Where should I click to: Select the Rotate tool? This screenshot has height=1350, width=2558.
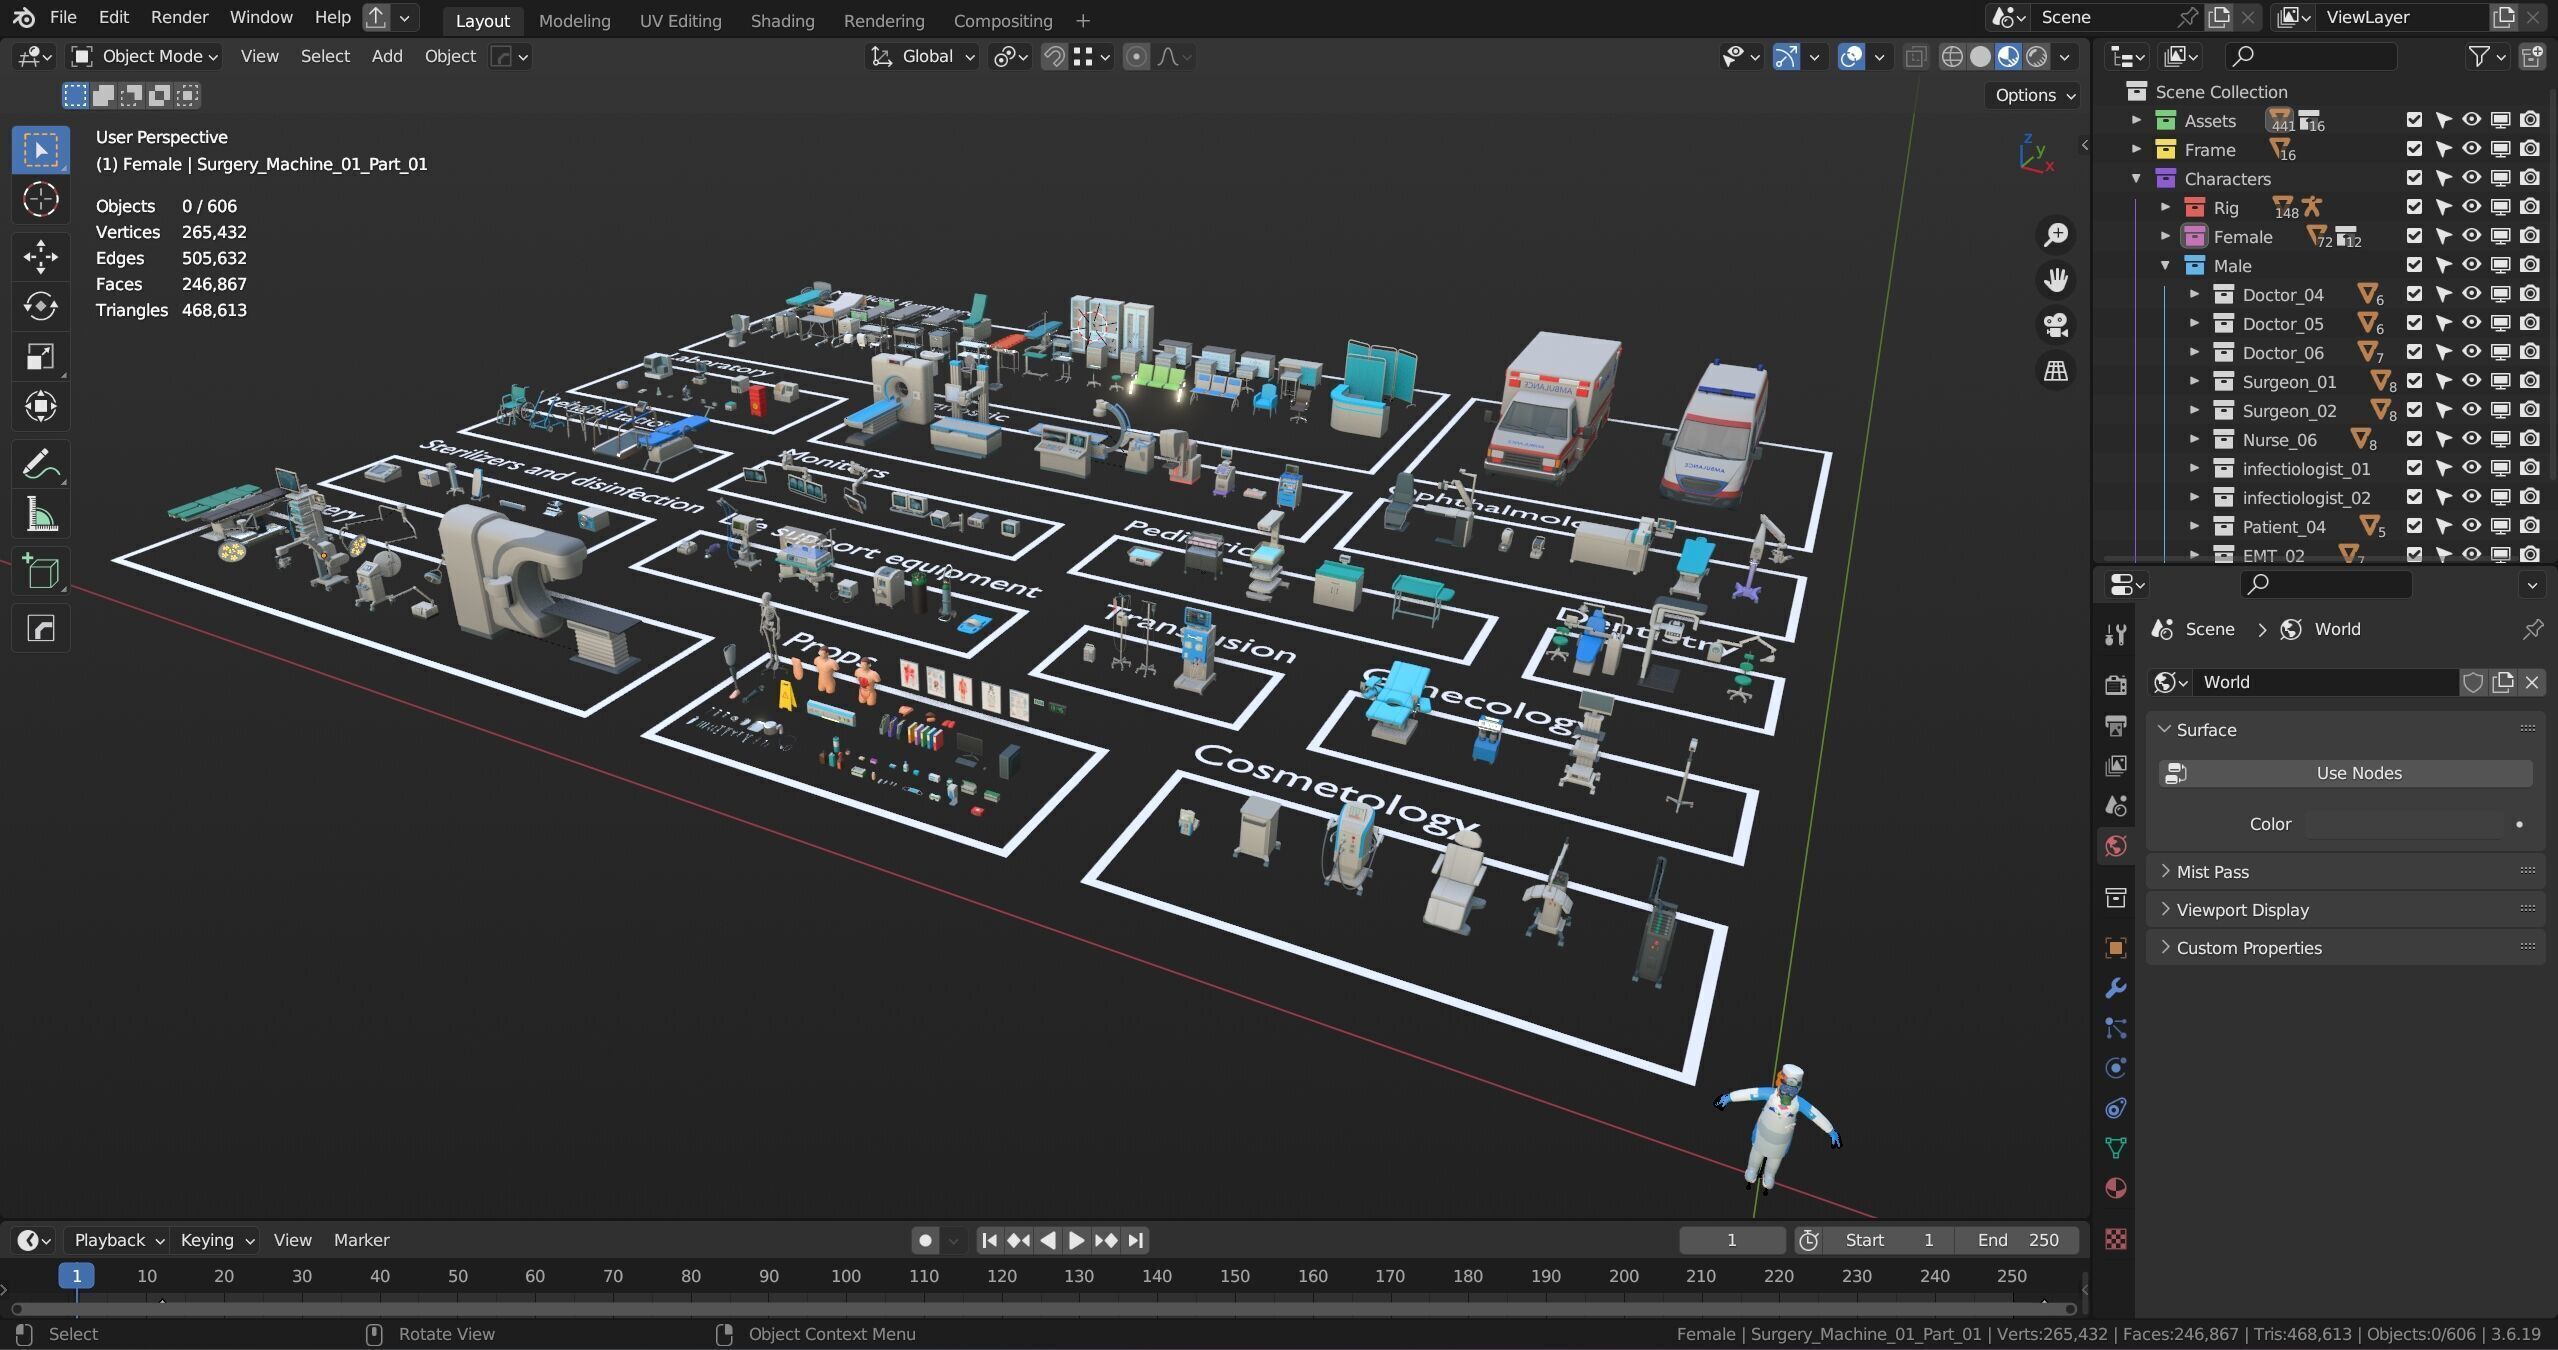coord(40,306)
